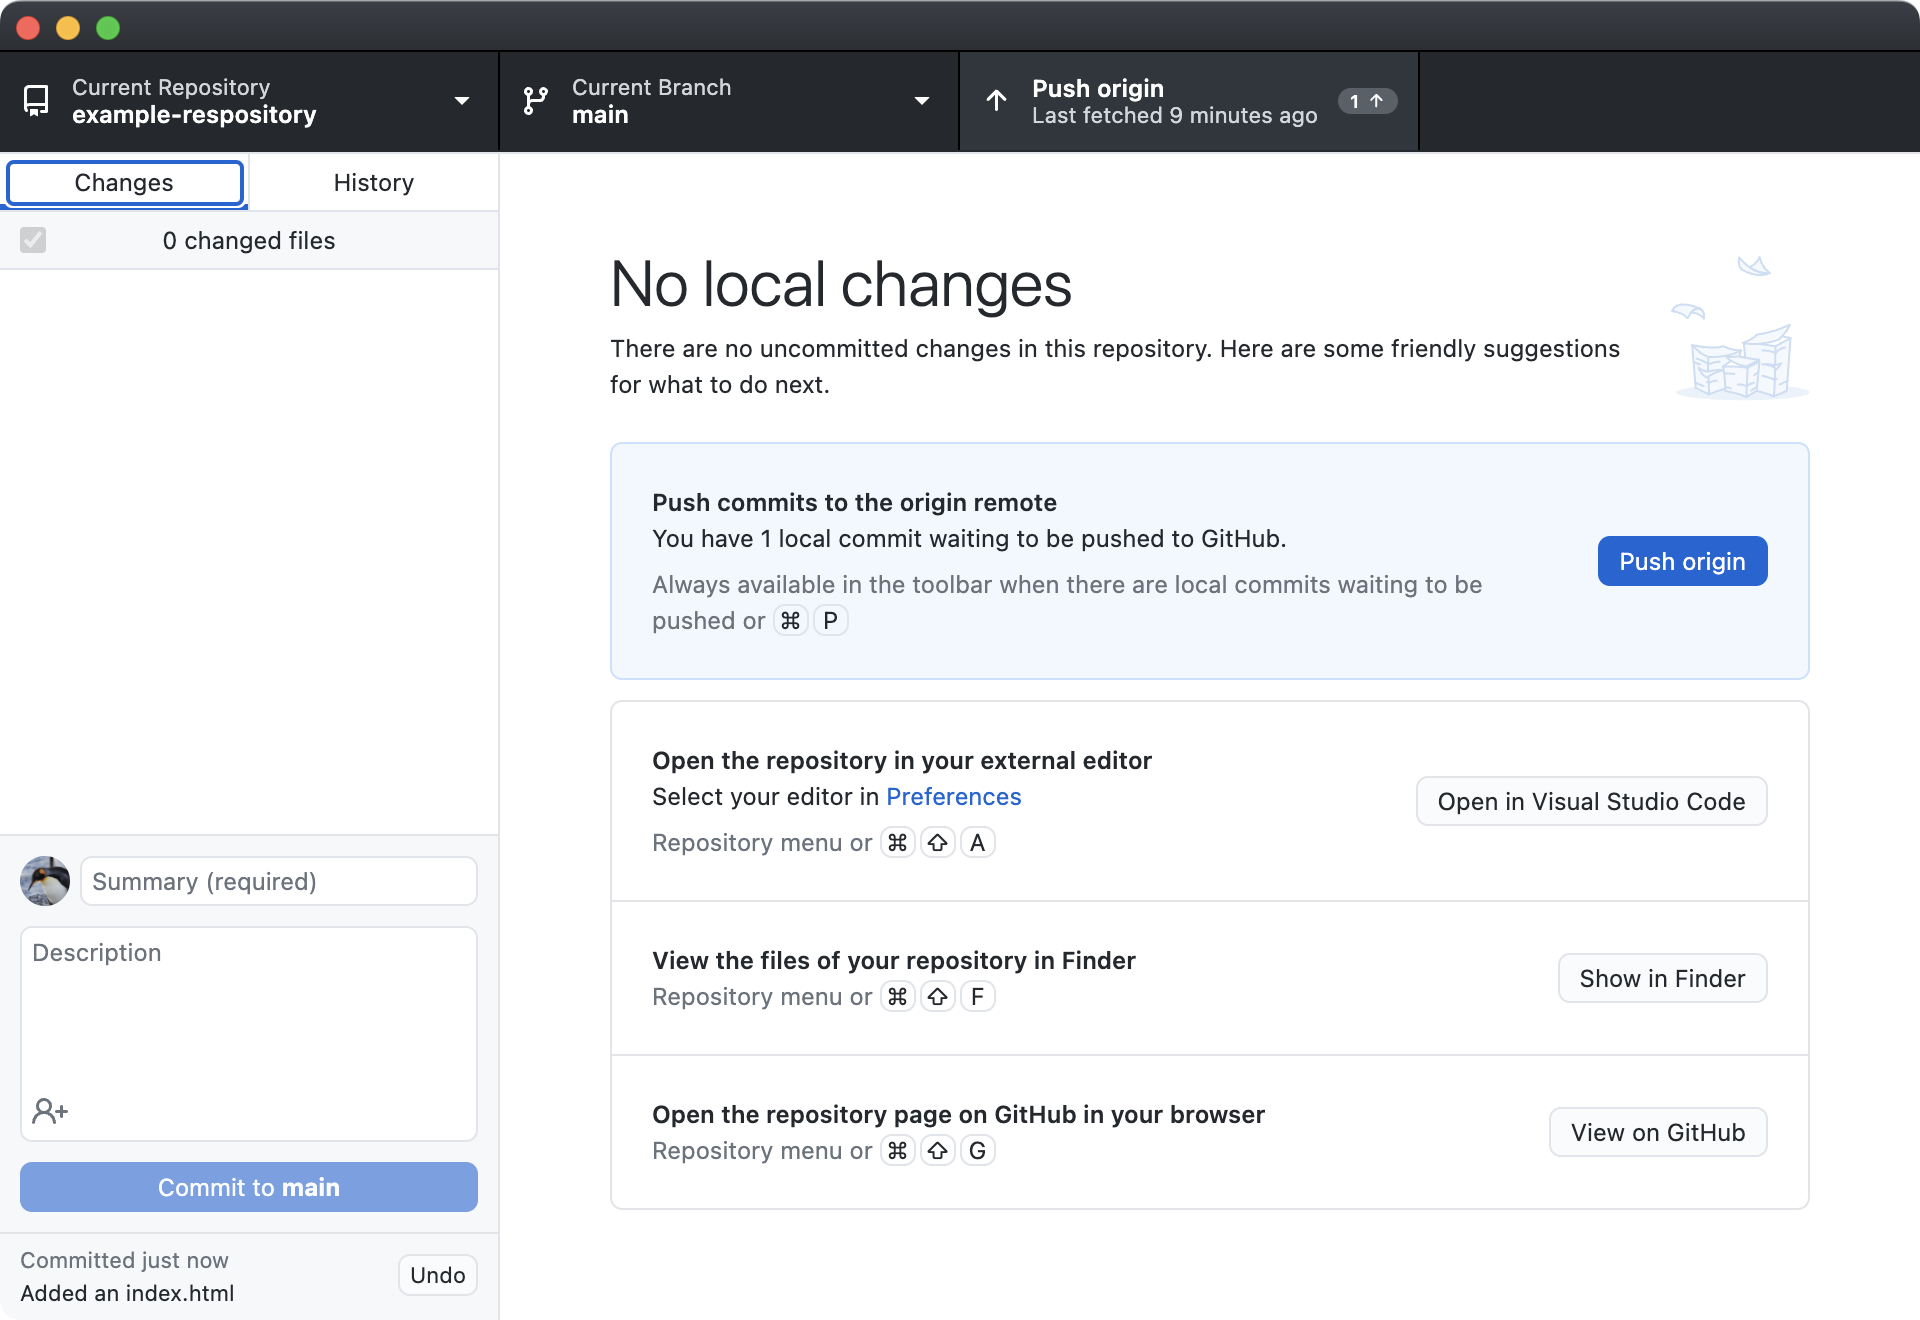
Task: Click the repository icon in the toolbar
Action: pos(37,101)
